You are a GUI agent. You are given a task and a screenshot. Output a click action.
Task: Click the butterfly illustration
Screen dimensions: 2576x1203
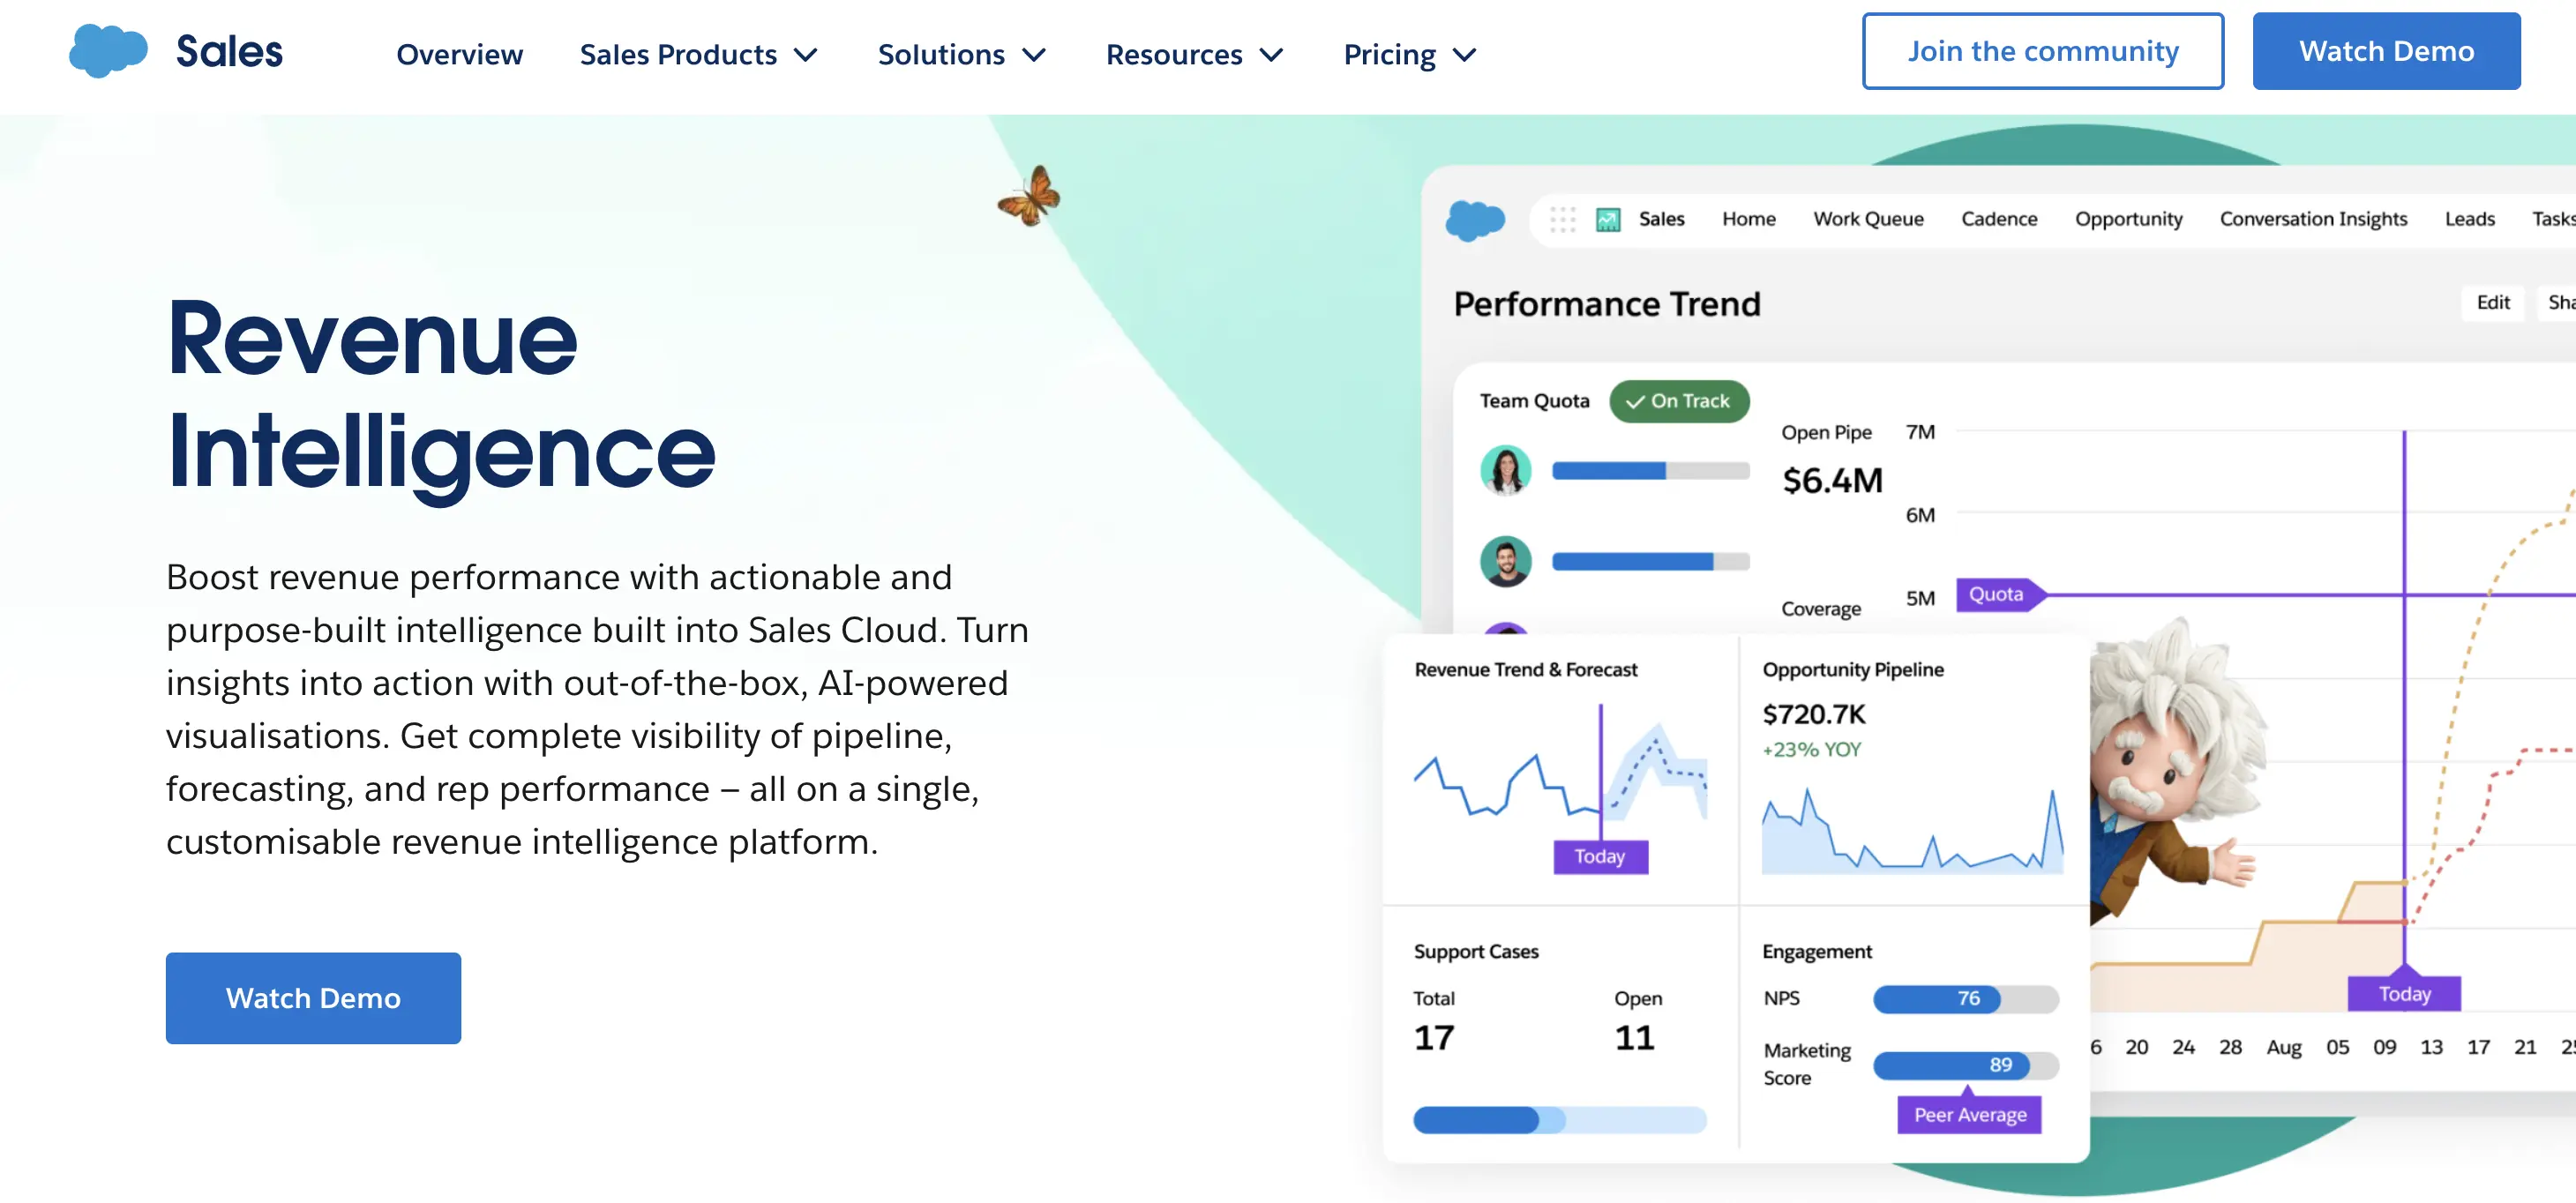[x=1030, y=196]
